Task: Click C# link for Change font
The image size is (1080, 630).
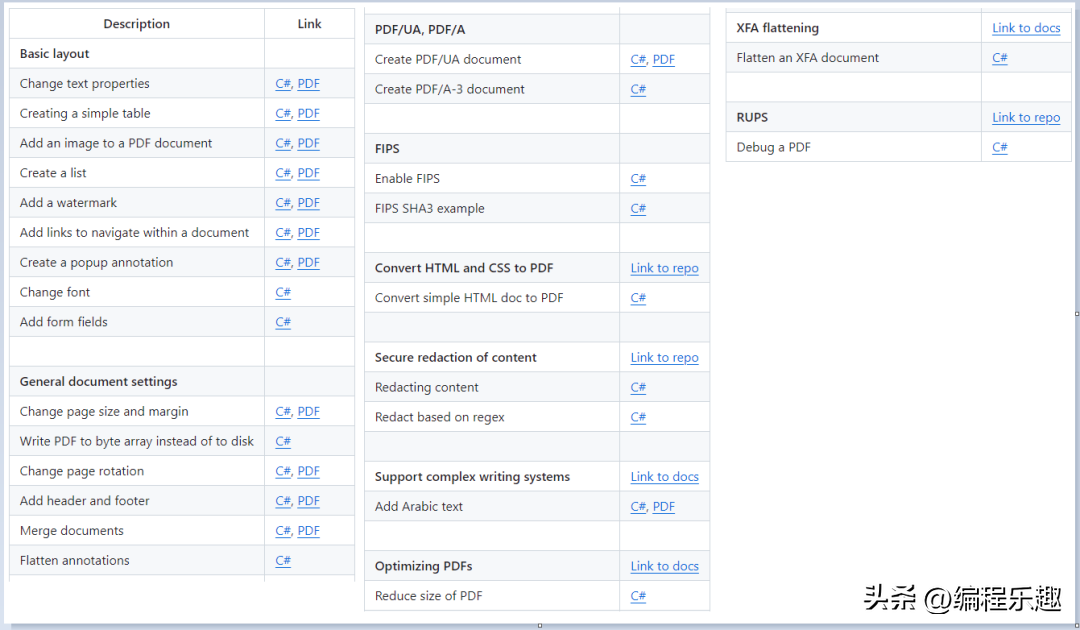Action: point(283,293)
